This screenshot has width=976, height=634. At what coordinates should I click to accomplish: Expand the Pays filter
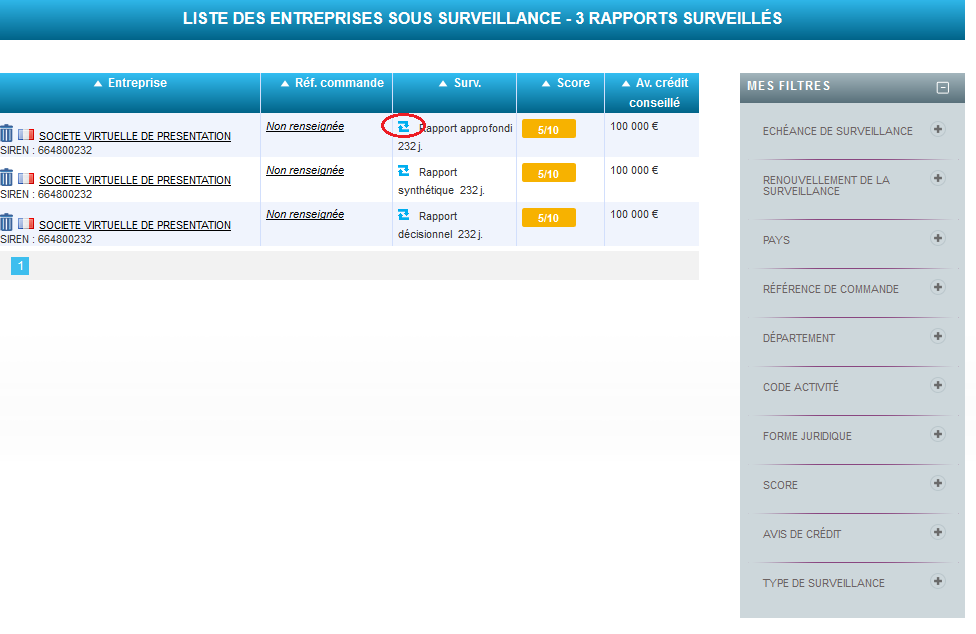(x=937, y=238)
